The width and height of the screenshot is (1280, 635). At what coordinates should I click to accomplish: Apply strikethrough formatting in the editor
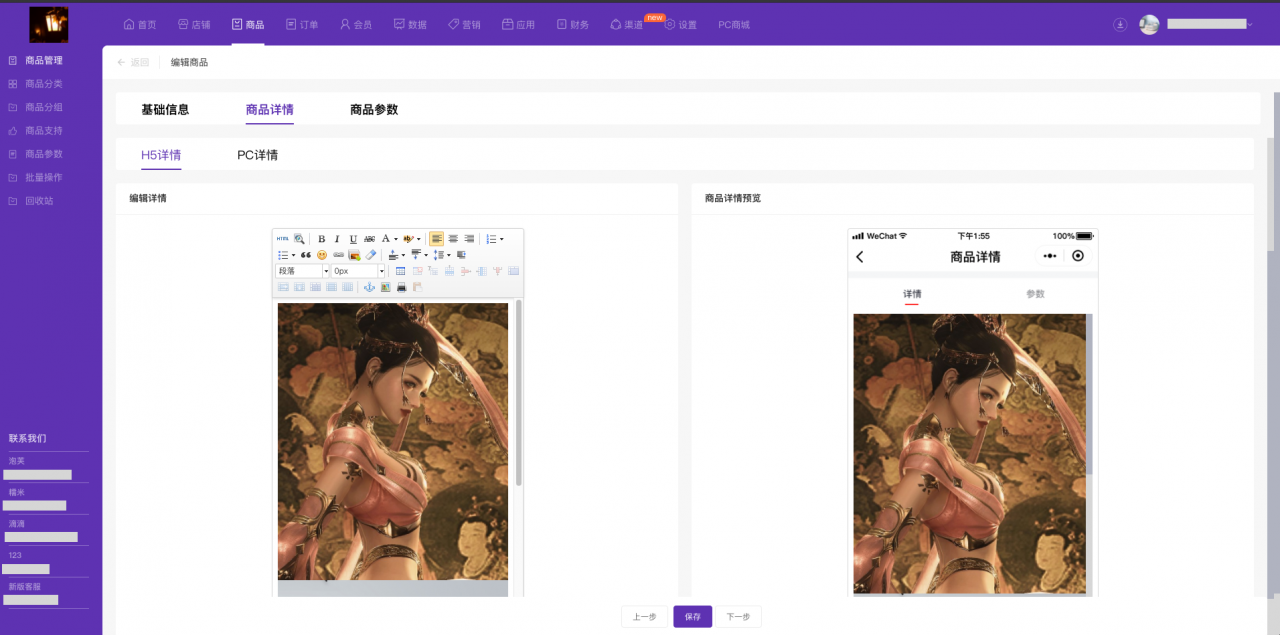coord(369,239)
